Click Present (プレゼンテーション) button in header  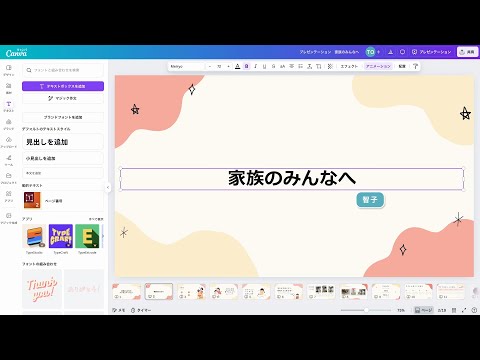432,52
